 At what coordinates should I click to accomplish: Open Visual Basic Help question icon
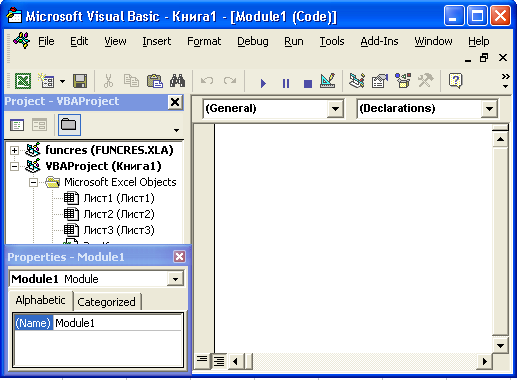pos(456,81)
